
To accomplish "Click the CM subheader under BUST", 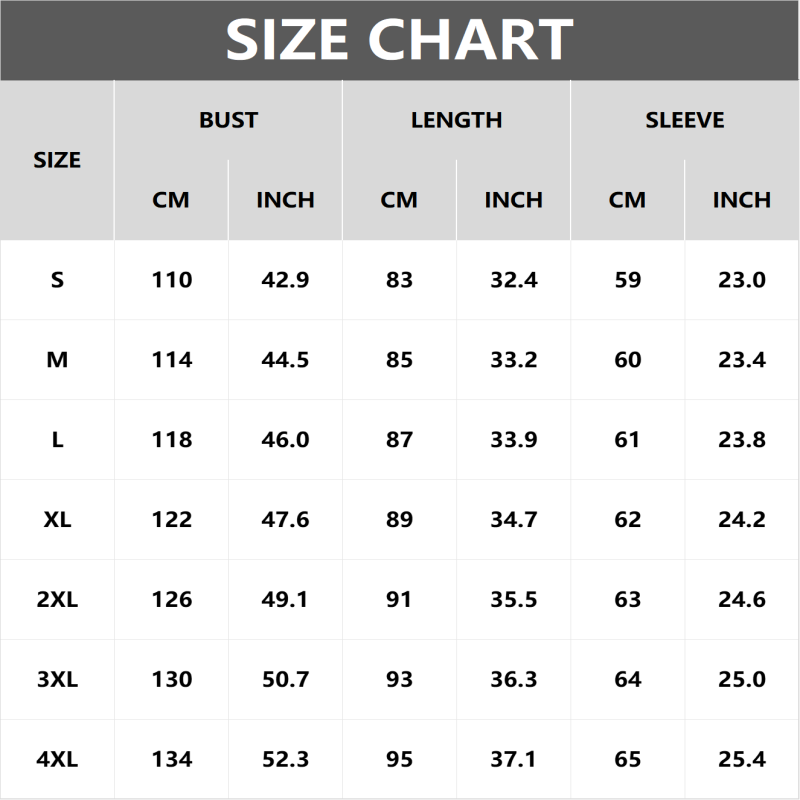I will [171, 200].
